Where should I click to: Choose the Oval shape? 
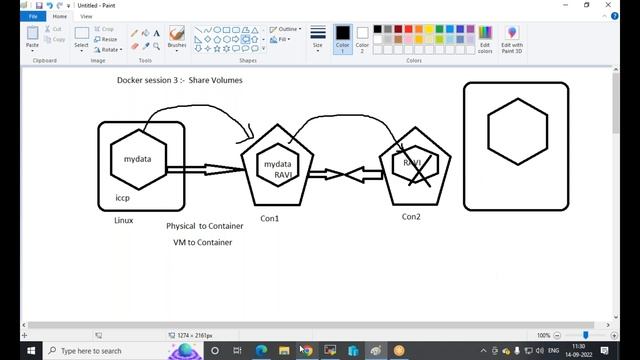click(217, 30)
